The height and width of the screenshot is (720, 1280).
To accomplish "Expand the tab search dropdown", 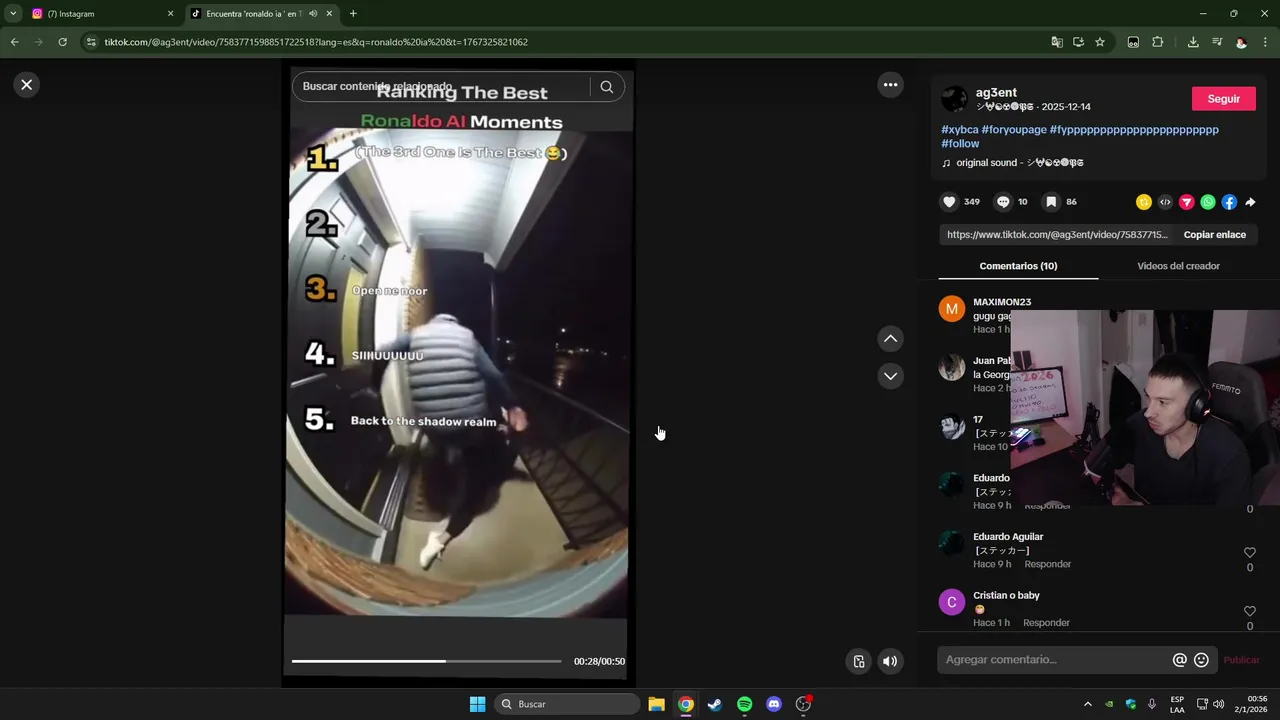I will (13, 14).
